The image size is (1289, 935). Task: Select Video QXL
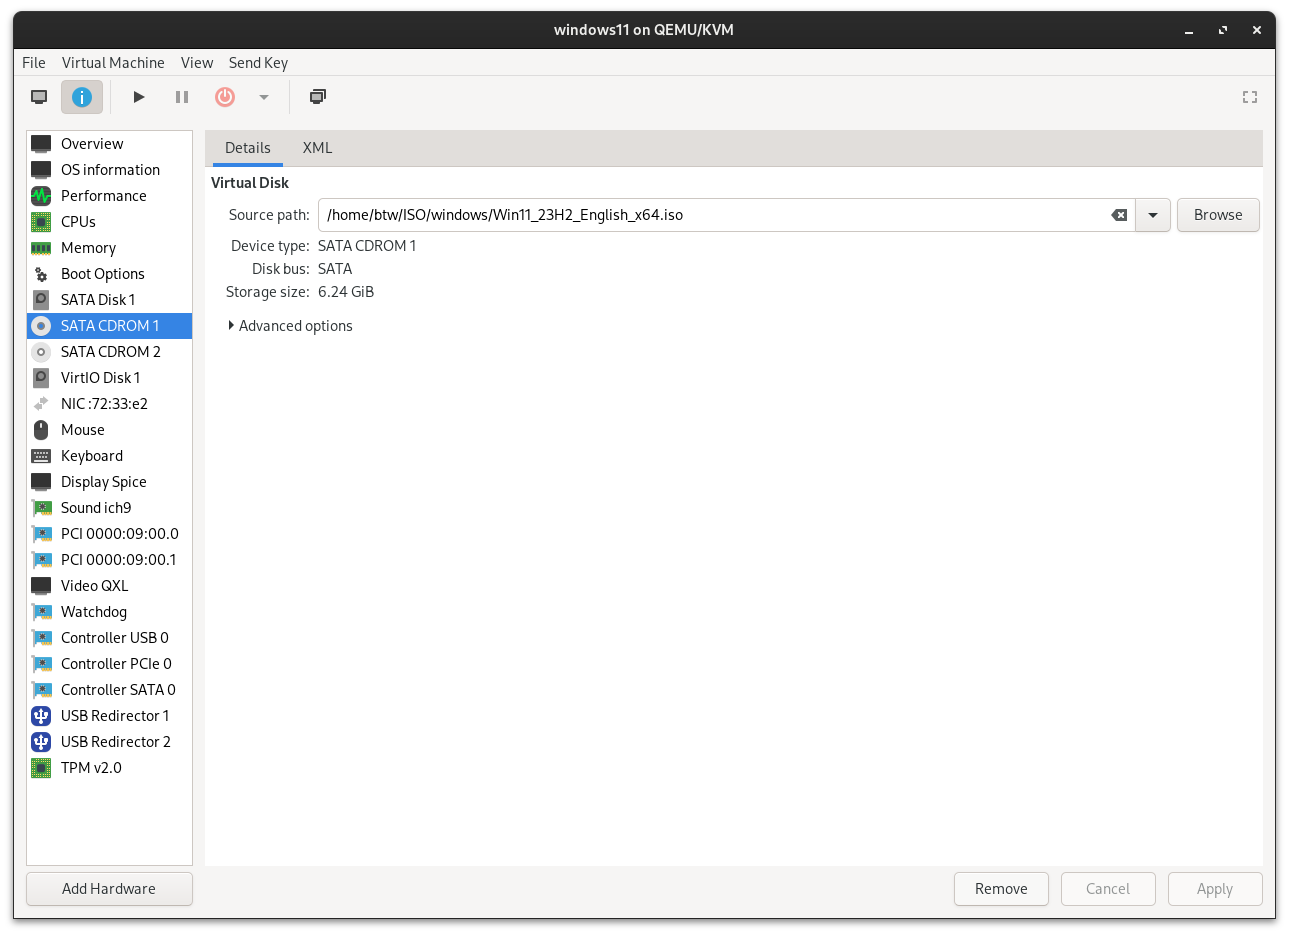coord(109,586)
